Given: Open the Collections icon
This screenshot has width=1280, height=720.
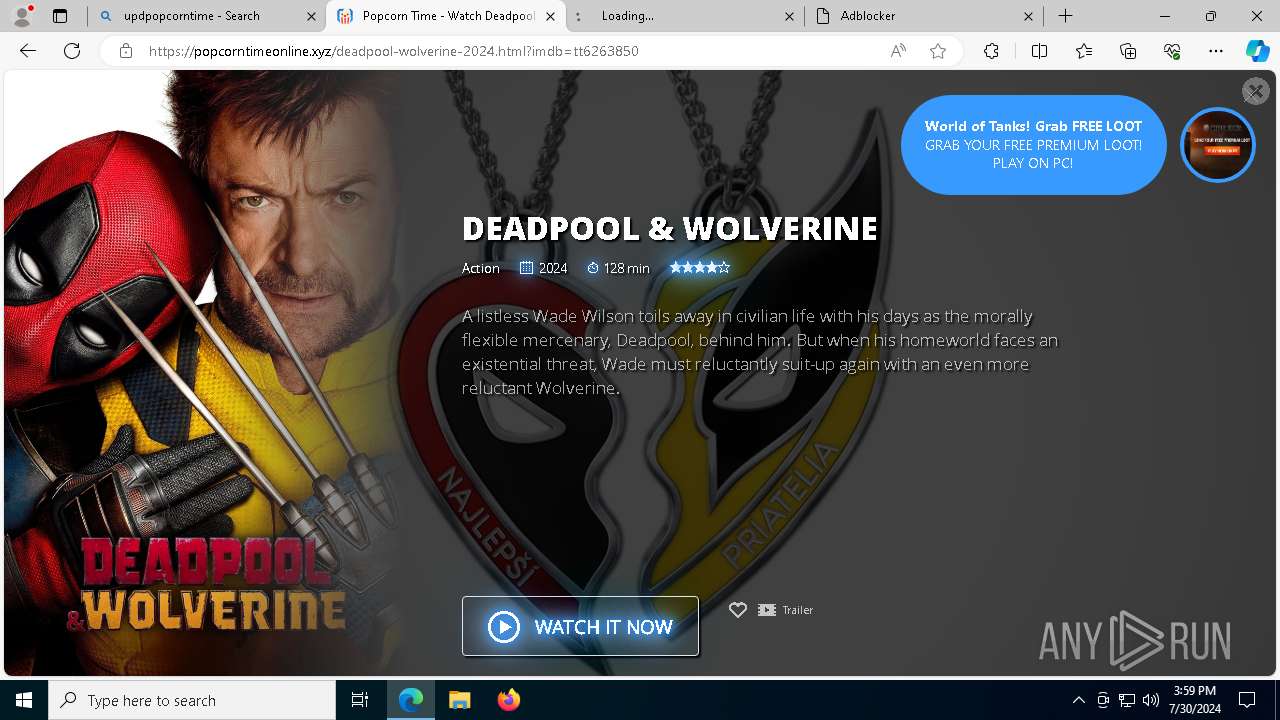Looking at the screenshot, I should 1128,51.
